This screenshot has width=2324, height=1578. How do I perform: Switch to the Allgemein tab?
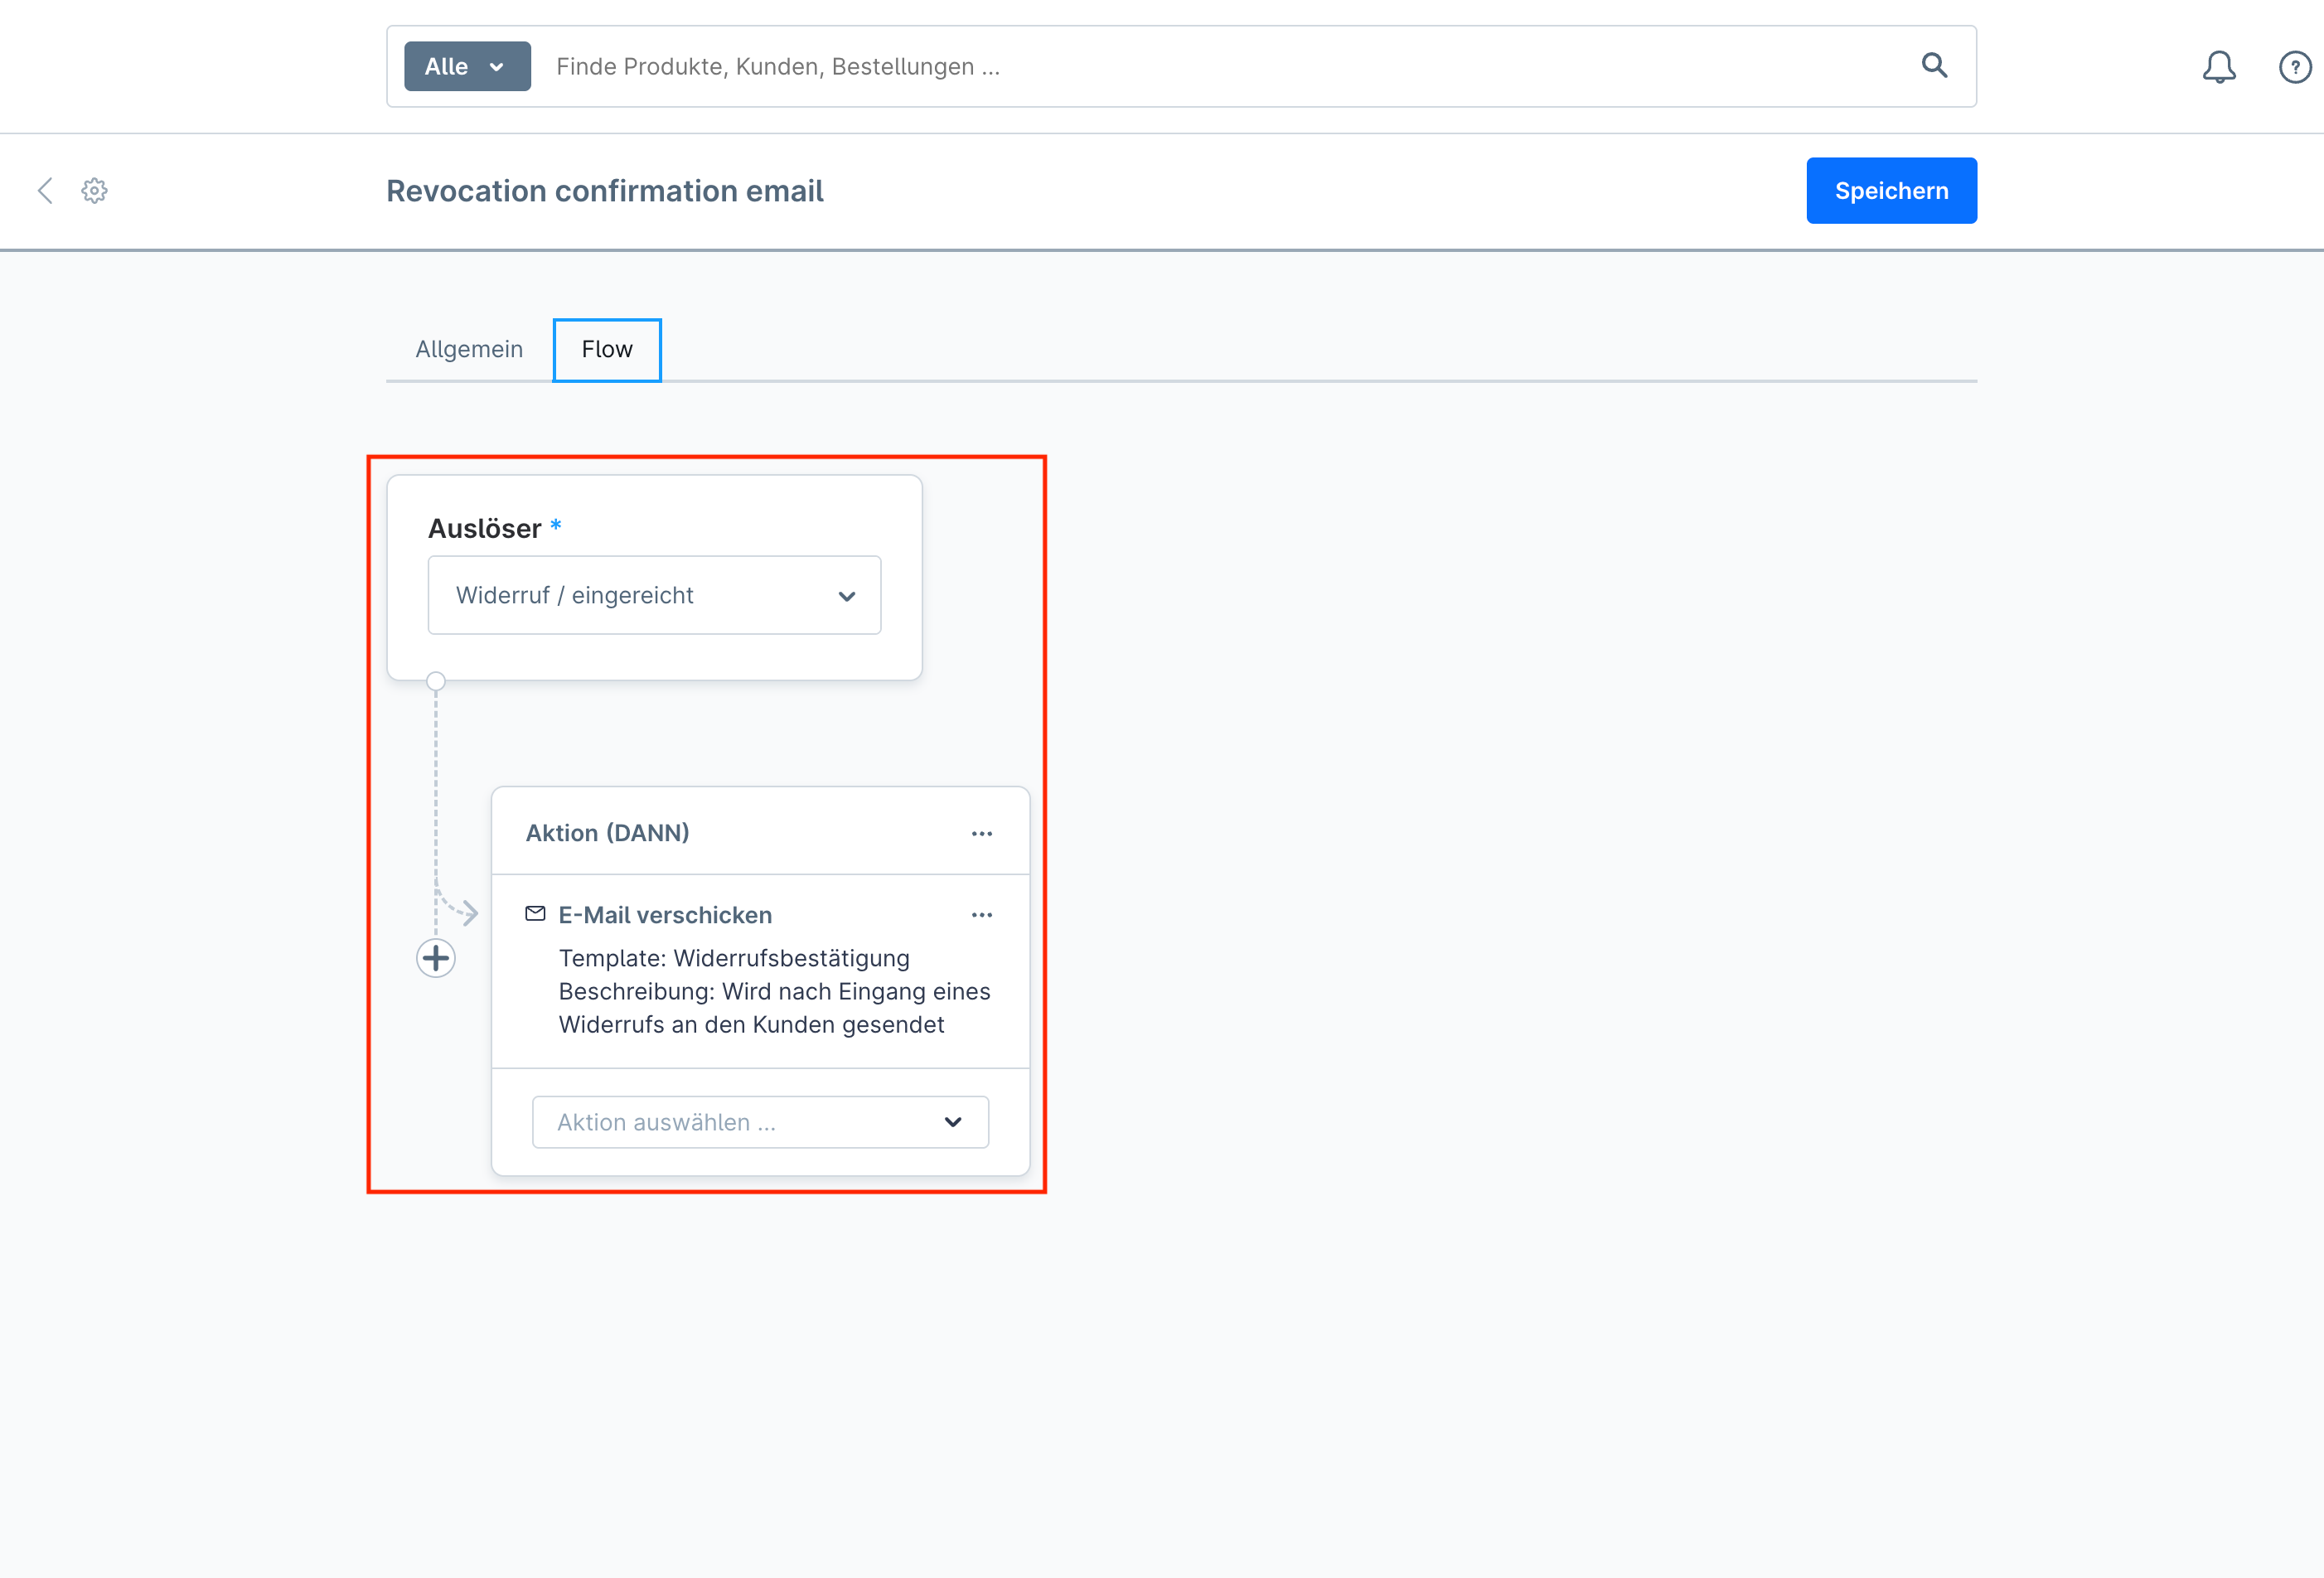click(469, 349)
